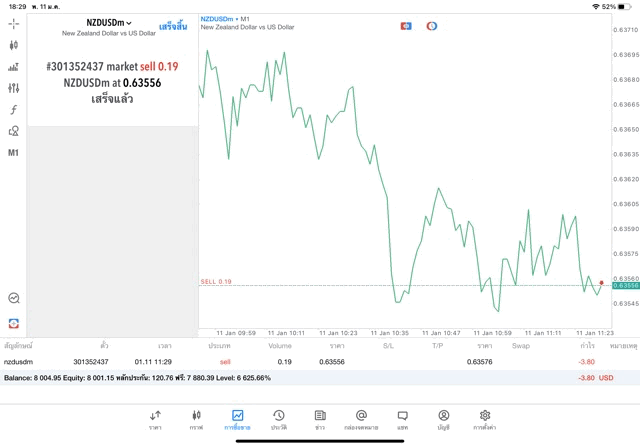Screen dimensions: 640x447
Task: Tap the blue เสร็จสิ้น done button
Action: pos(173,27)
